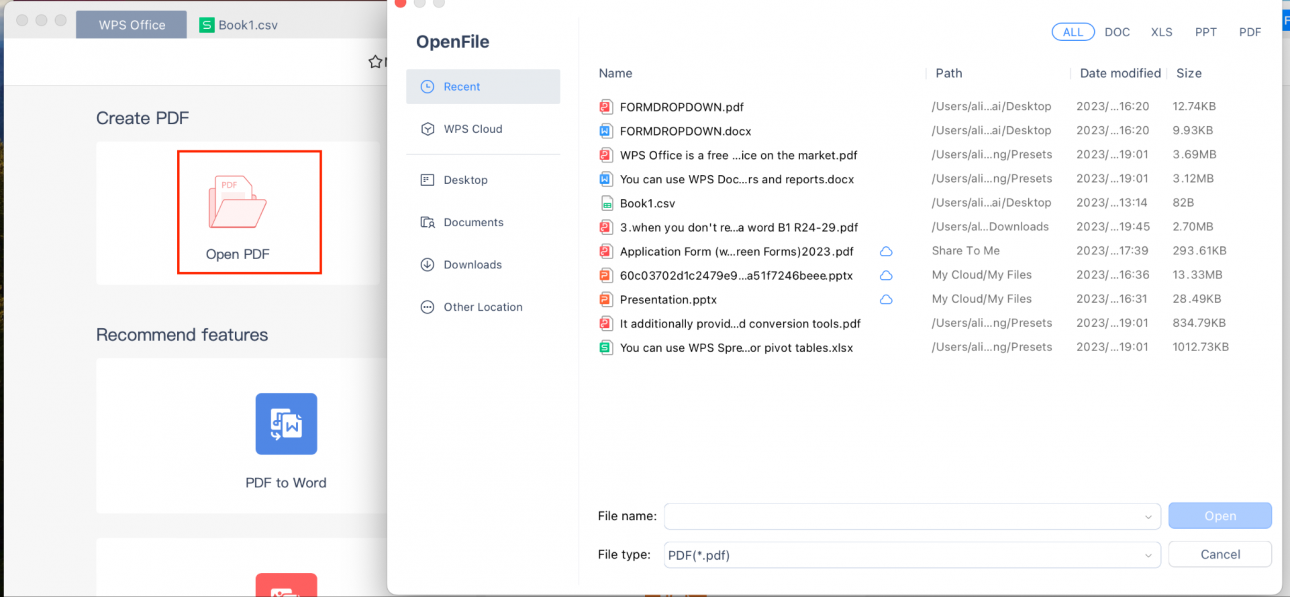Select "WPS Office is a free ...ice on the market.pdf"
The height and width of the screenshot is (597, 1290).
coord(738,155)
